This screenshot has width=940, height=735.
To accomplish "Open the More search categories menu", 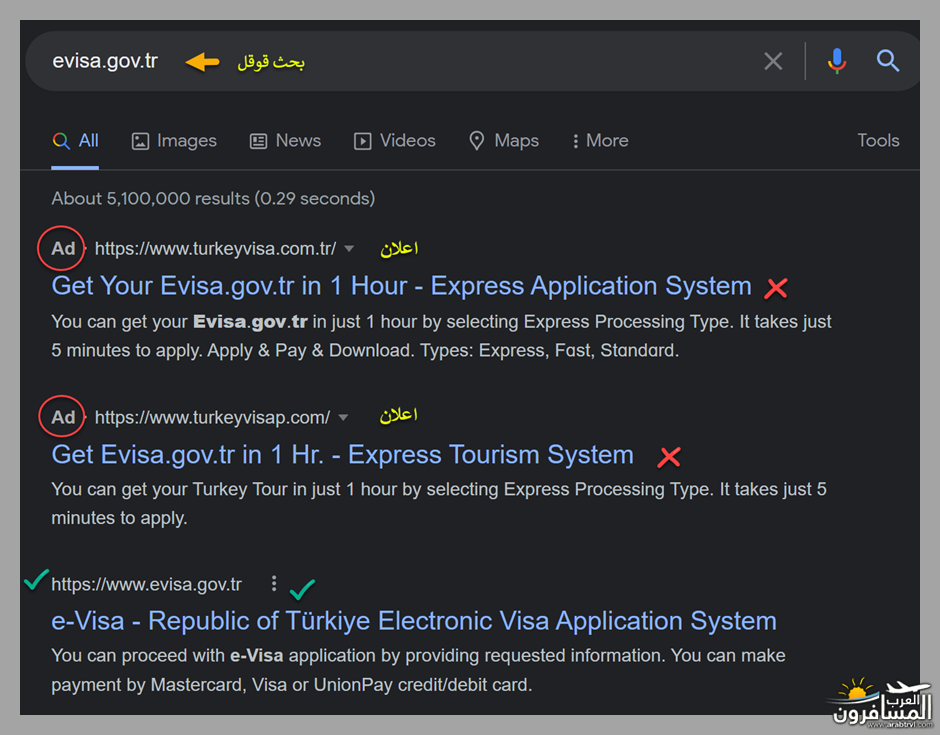I will 599,141.
